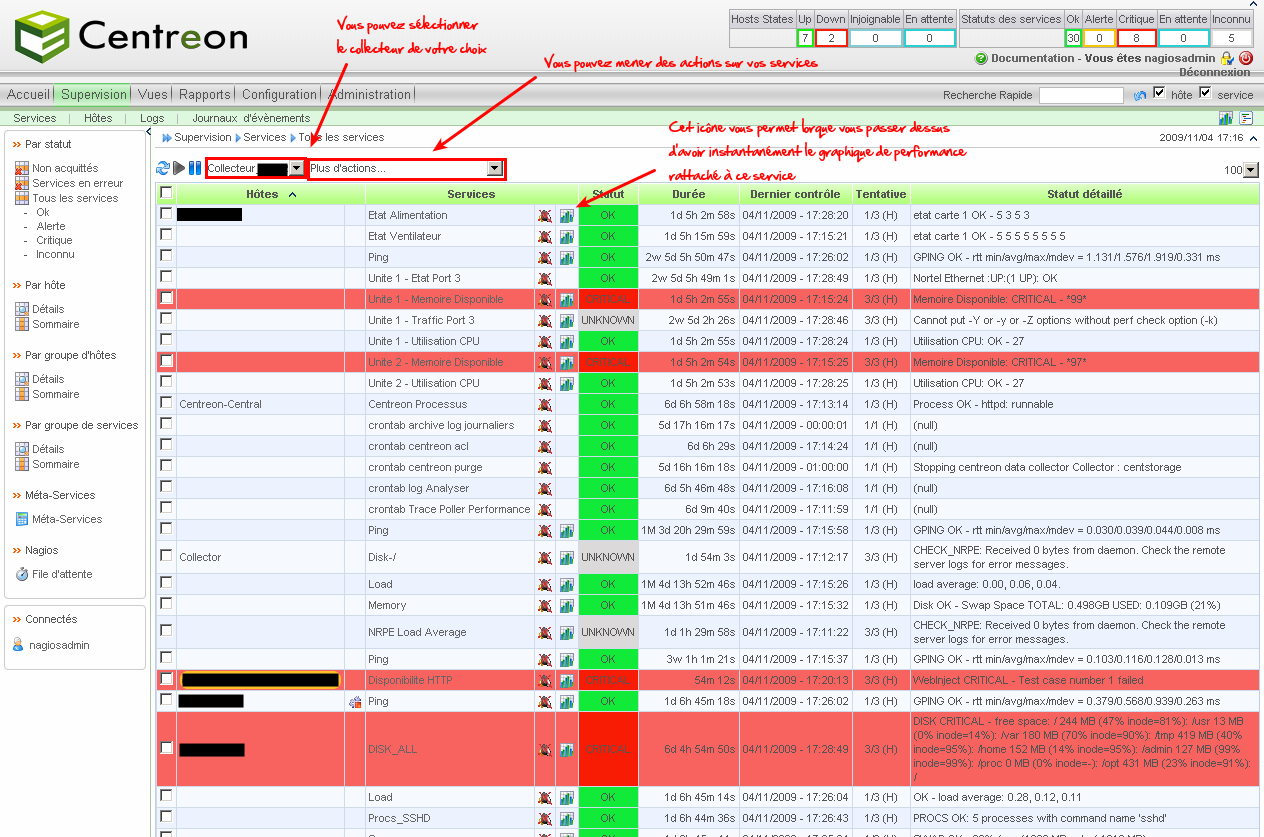The width and height of the screenshot is (1264, 837).
Task: Open the 100 results-per-page dropdown
Action: [1250, 170]
